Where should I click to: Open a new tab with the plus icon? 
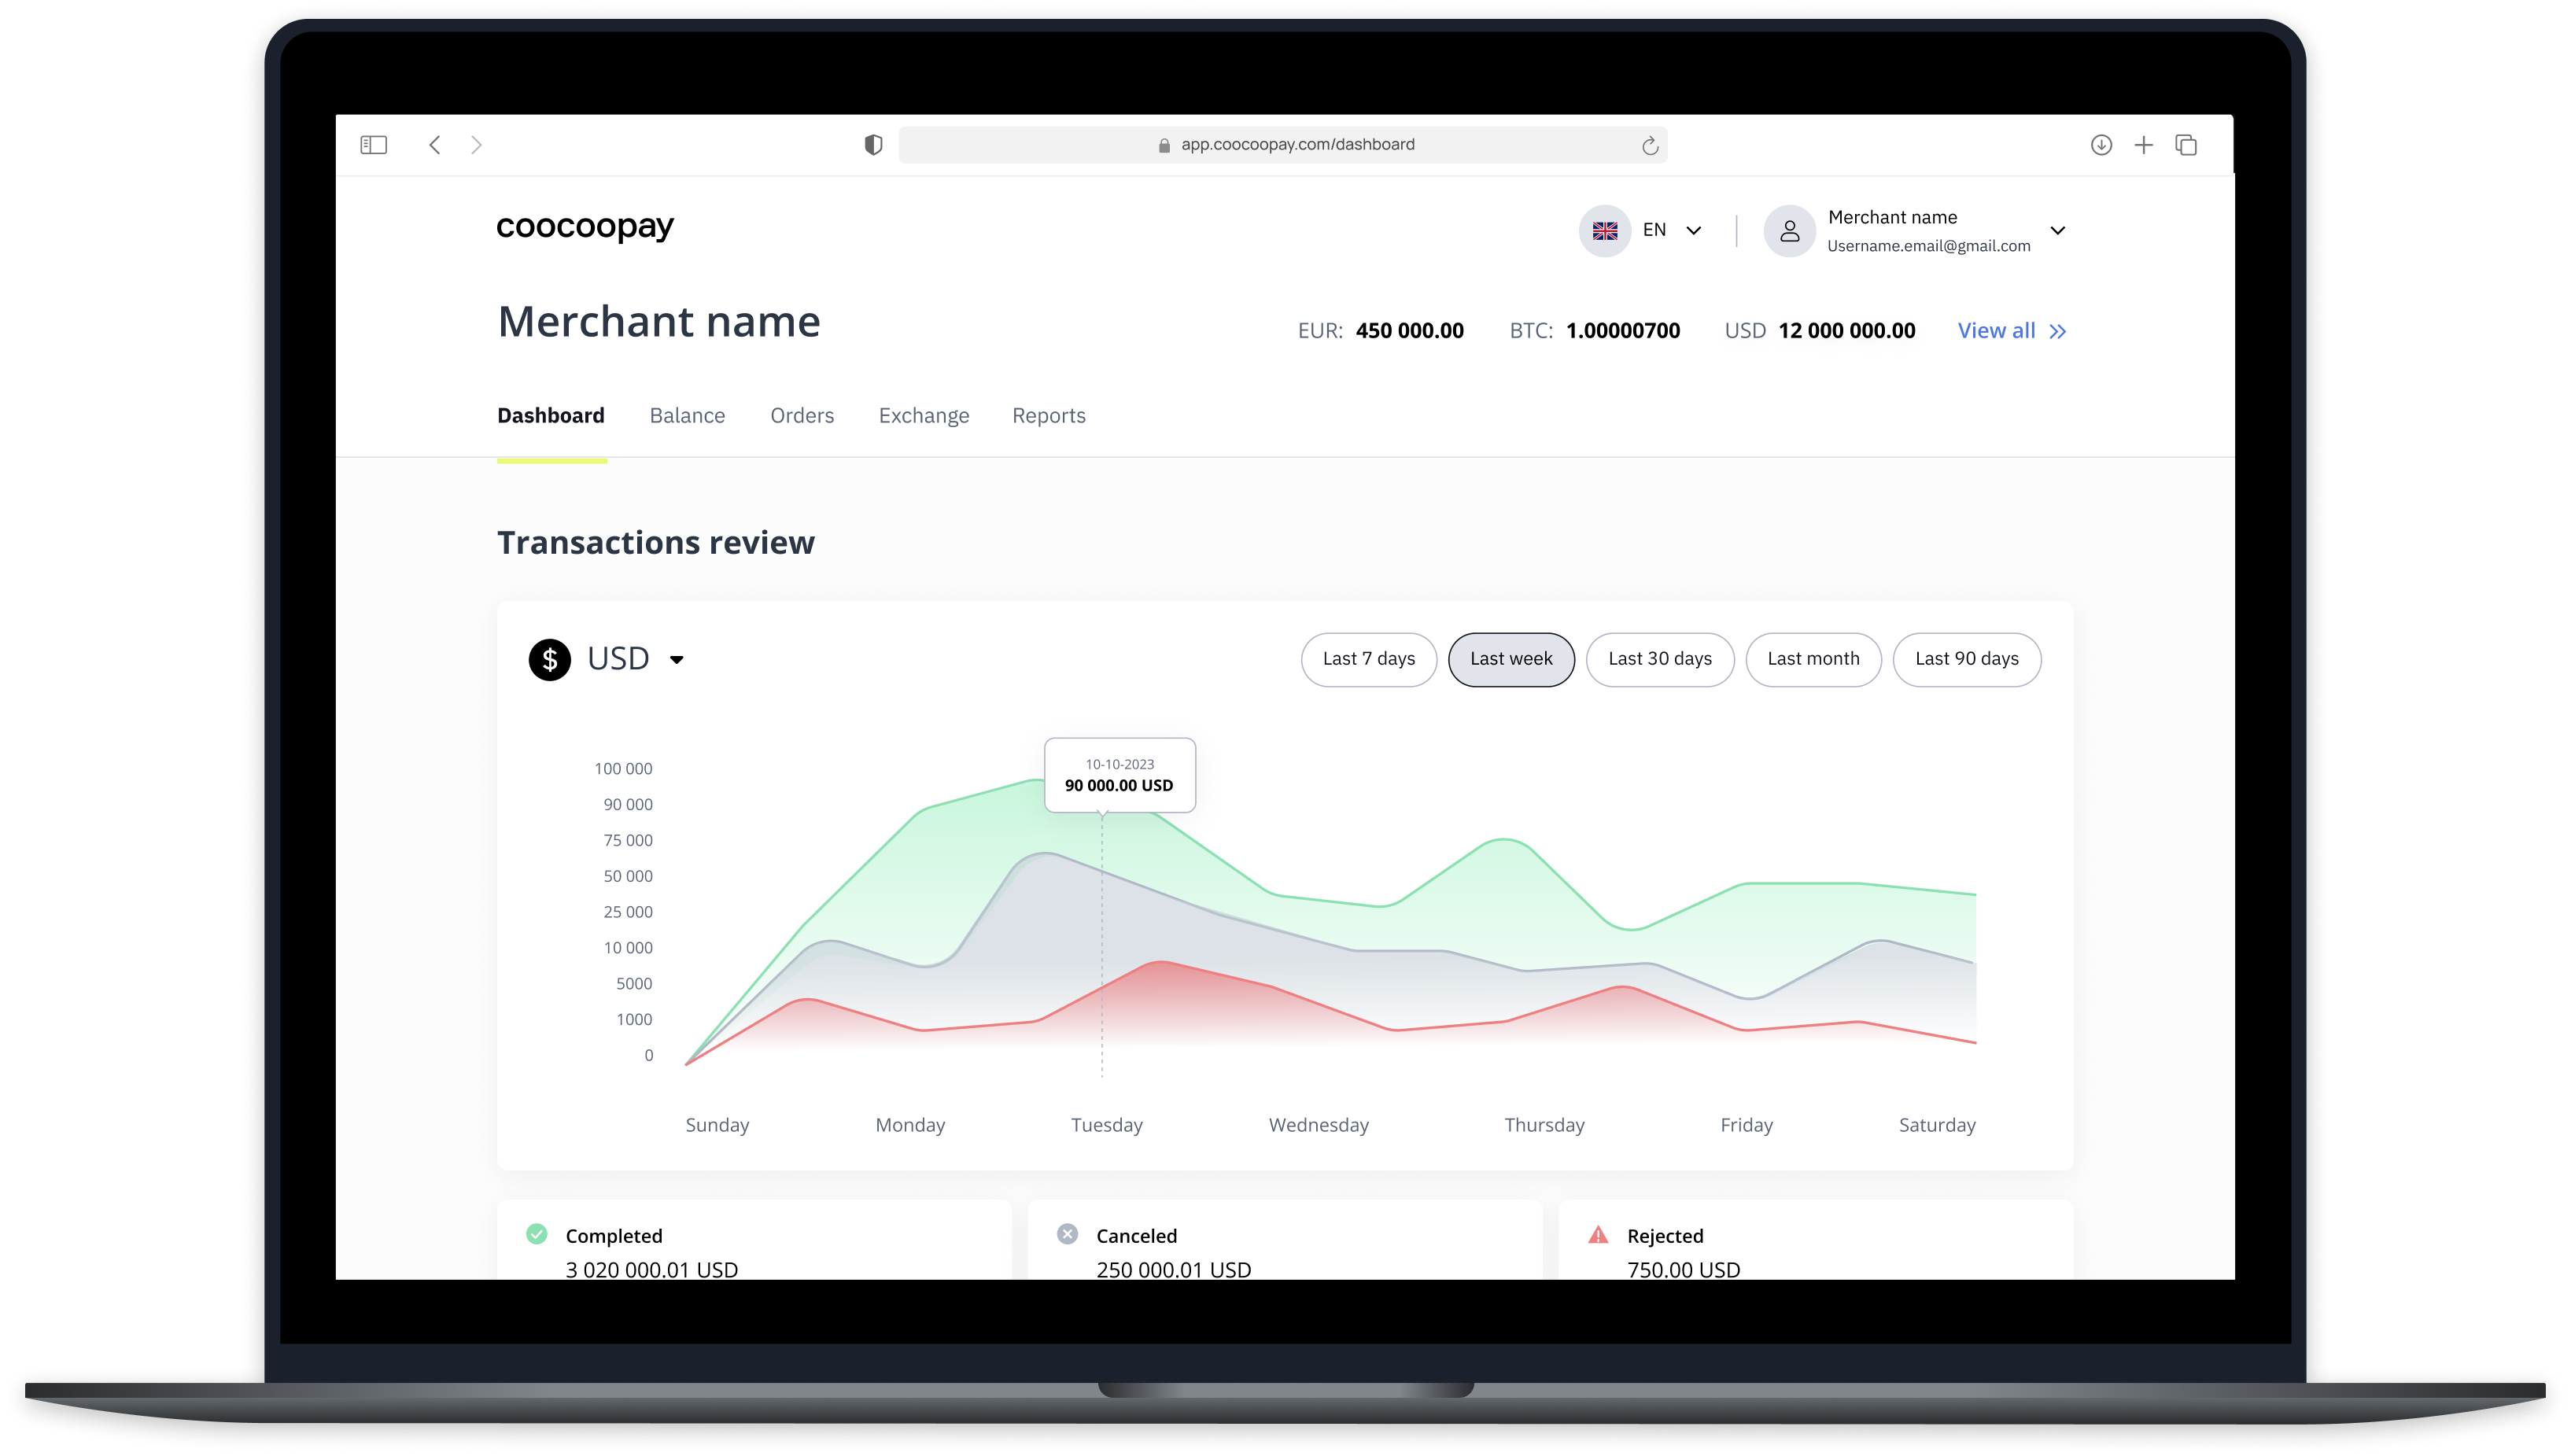coord(2143,145)
